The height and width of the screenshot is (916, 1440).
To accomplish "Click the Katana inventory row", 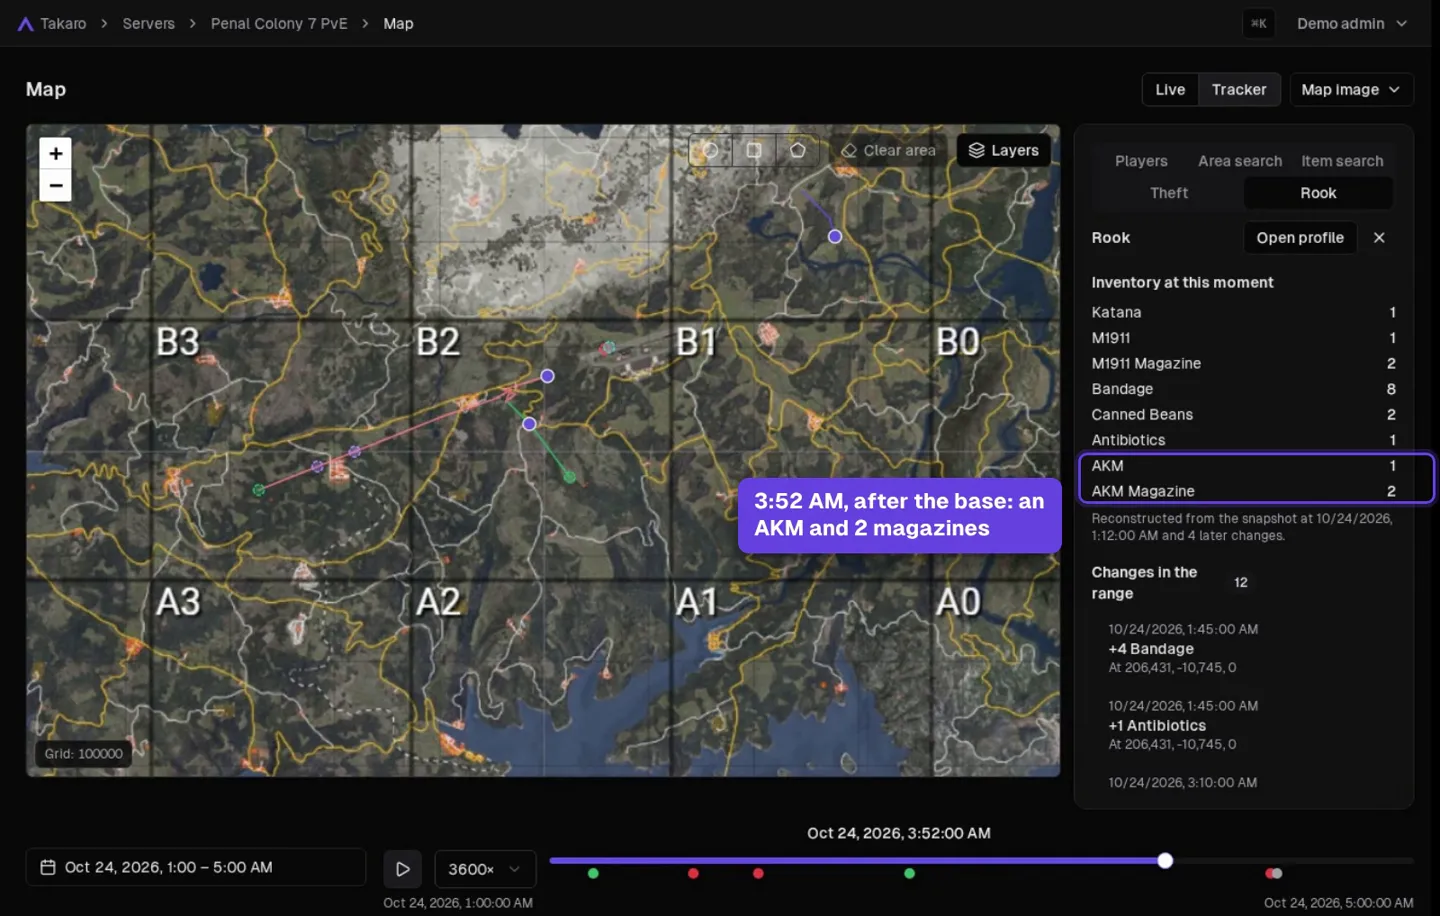I will click(1243, 312).
